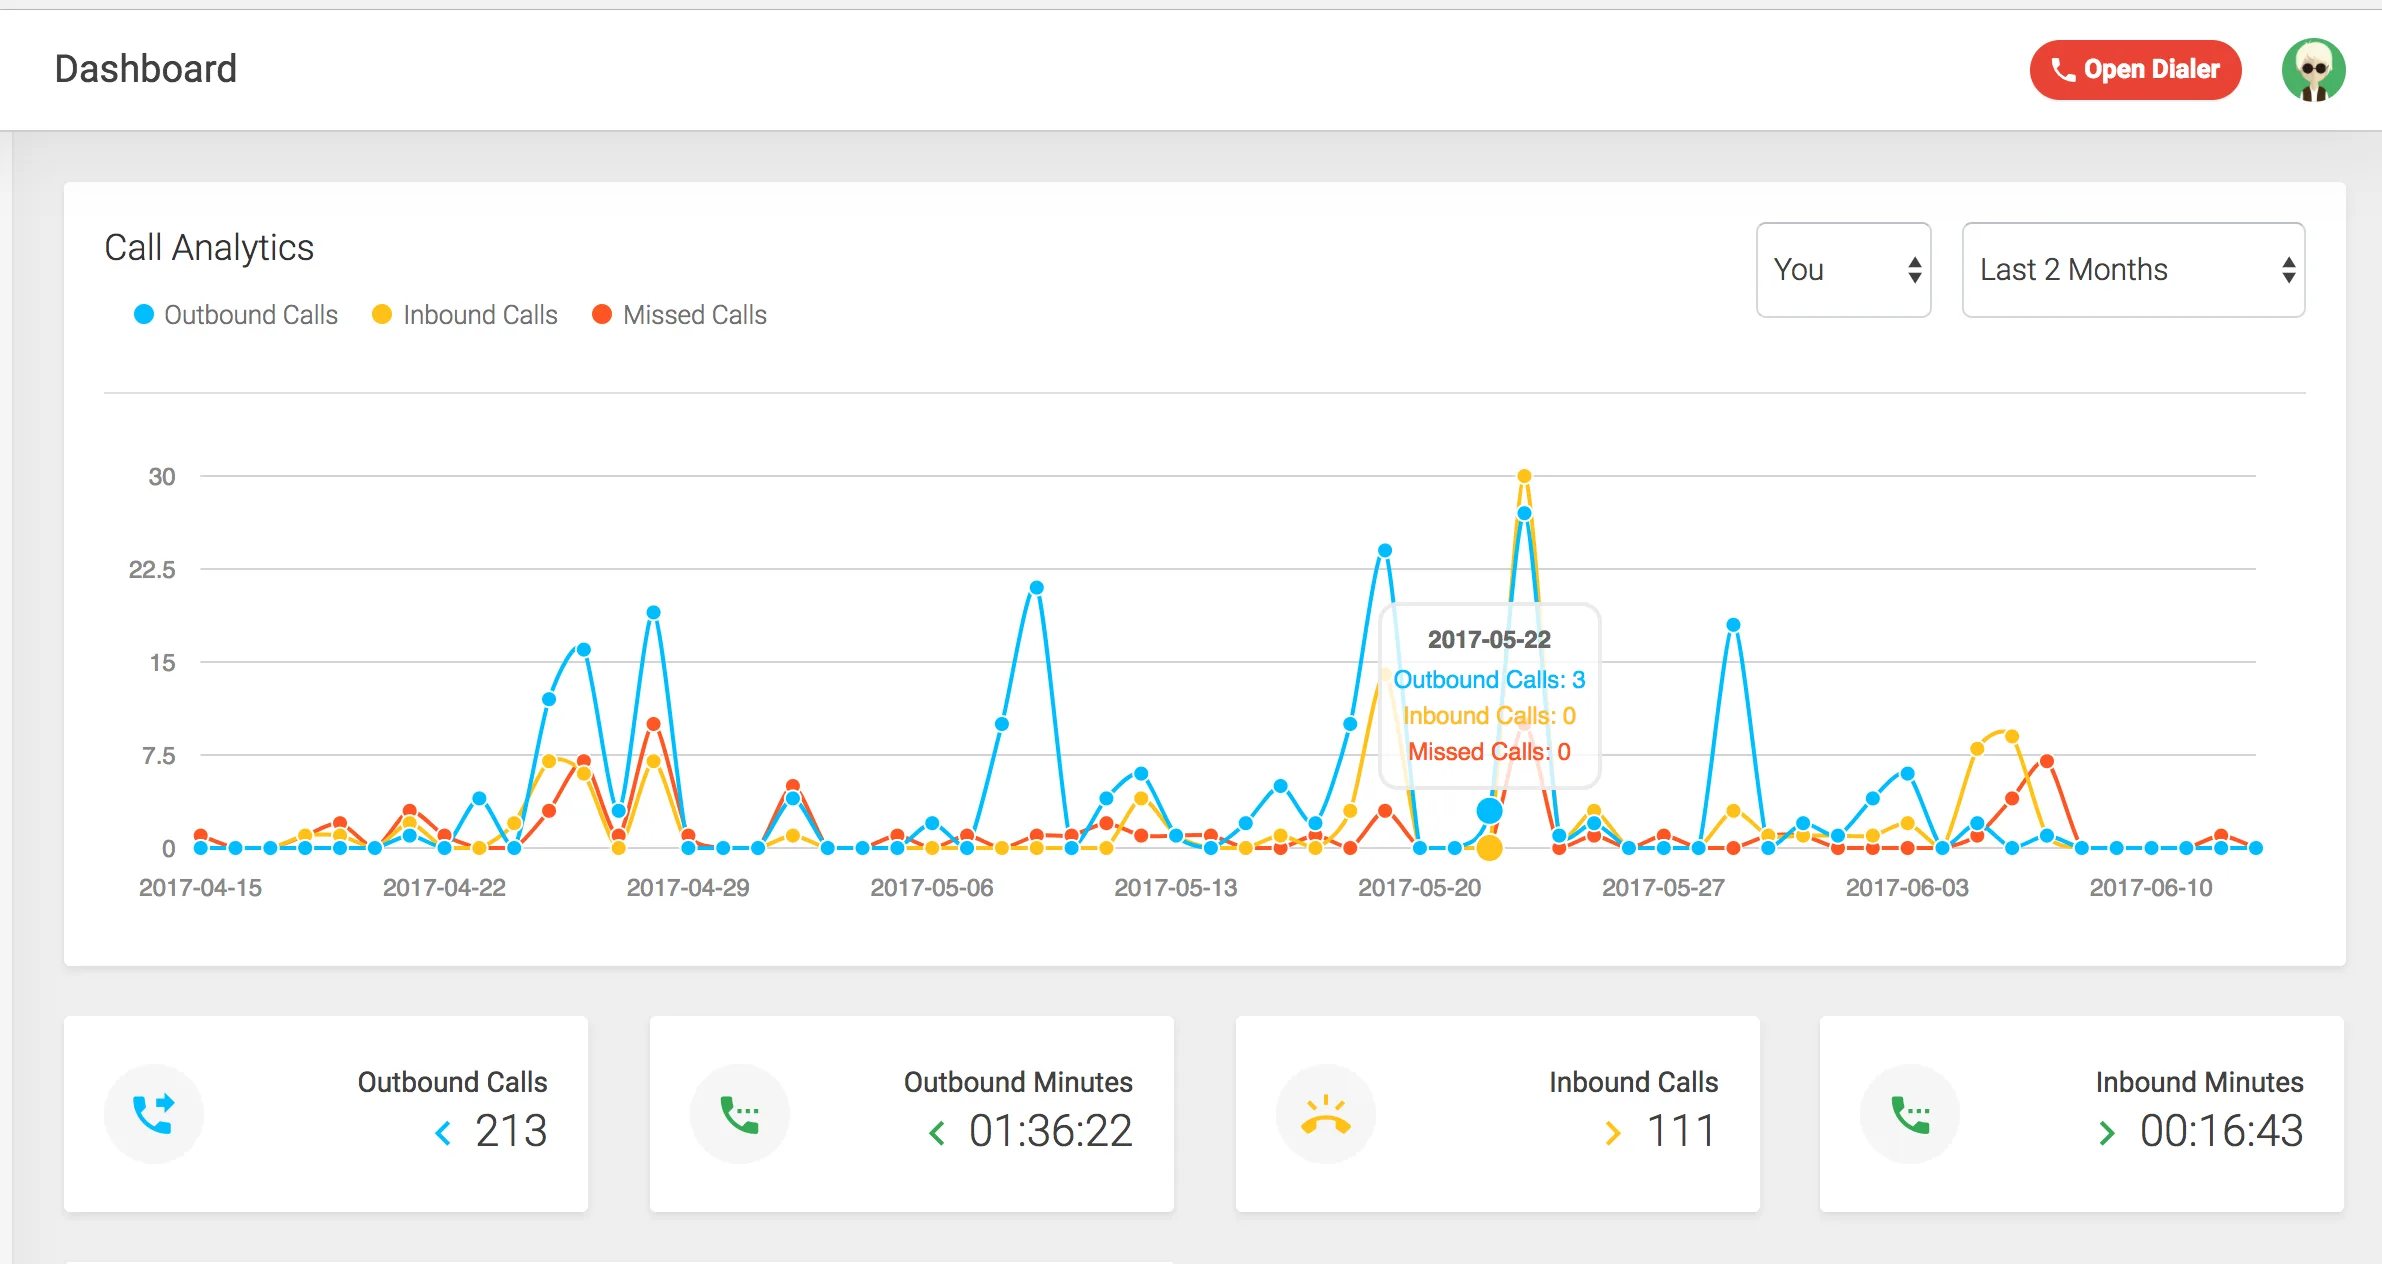Click the yellow Inbound Calls ringing icon
Viewport: 2382px width, 1264px height.
[1326, 1114]
